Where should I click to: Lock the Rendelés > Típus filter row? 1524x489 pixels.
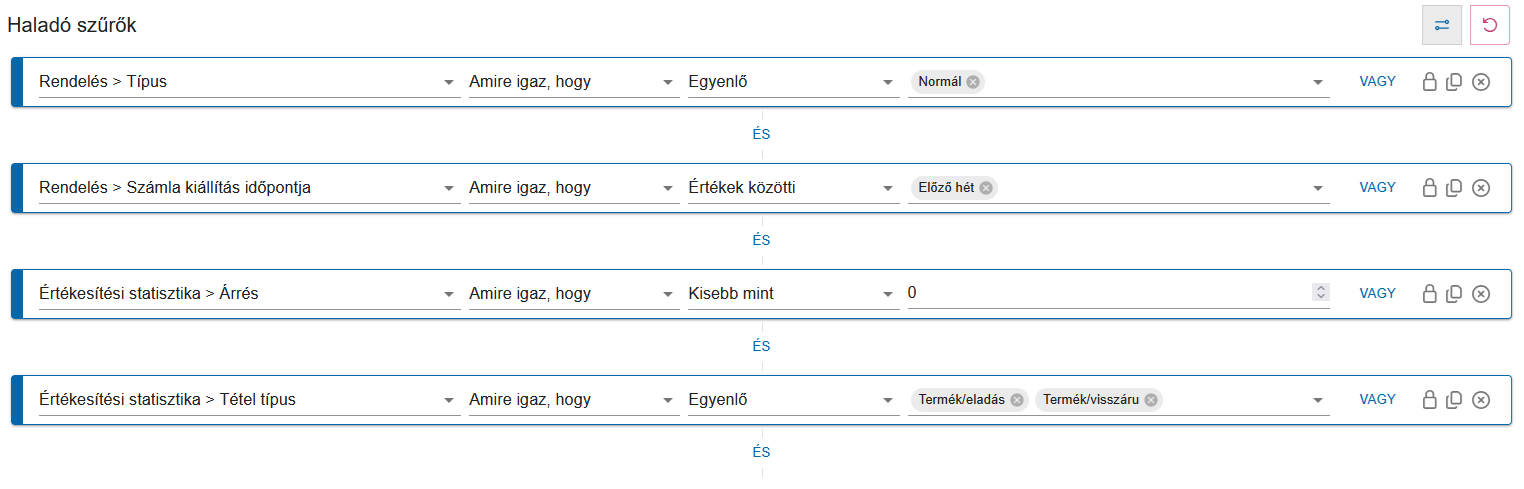point(1430,82)
